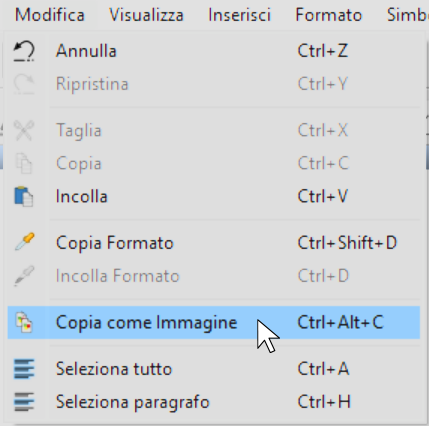Click the Seleziona paragrafo lines icon

24,402
